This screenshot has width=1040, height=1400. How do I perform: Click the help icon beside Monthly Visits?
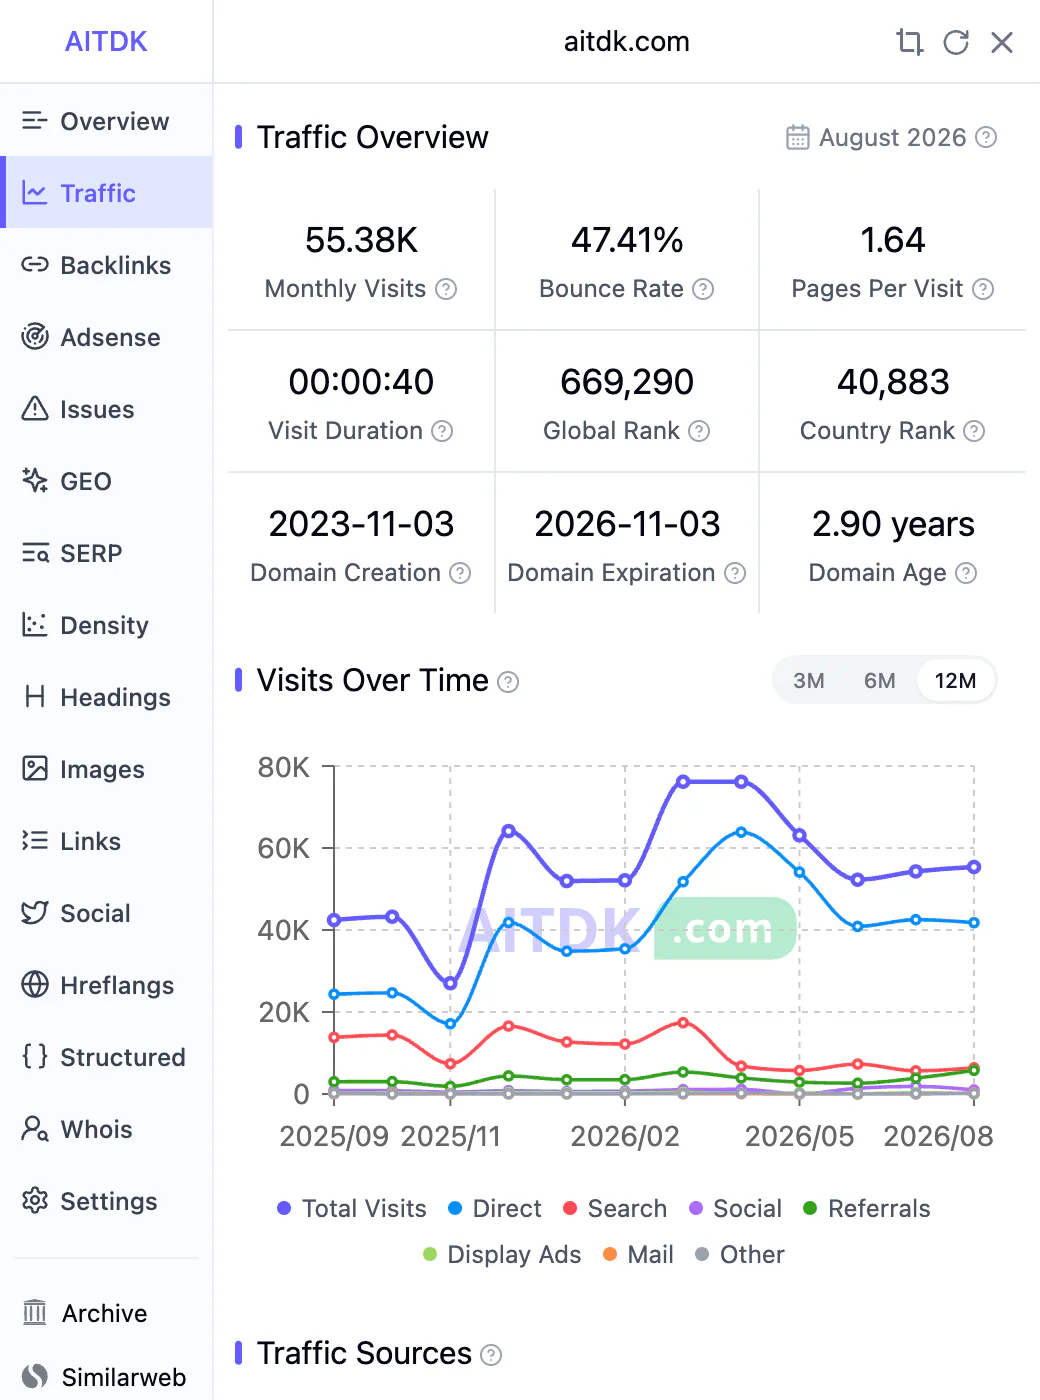(x=447, y=289)
